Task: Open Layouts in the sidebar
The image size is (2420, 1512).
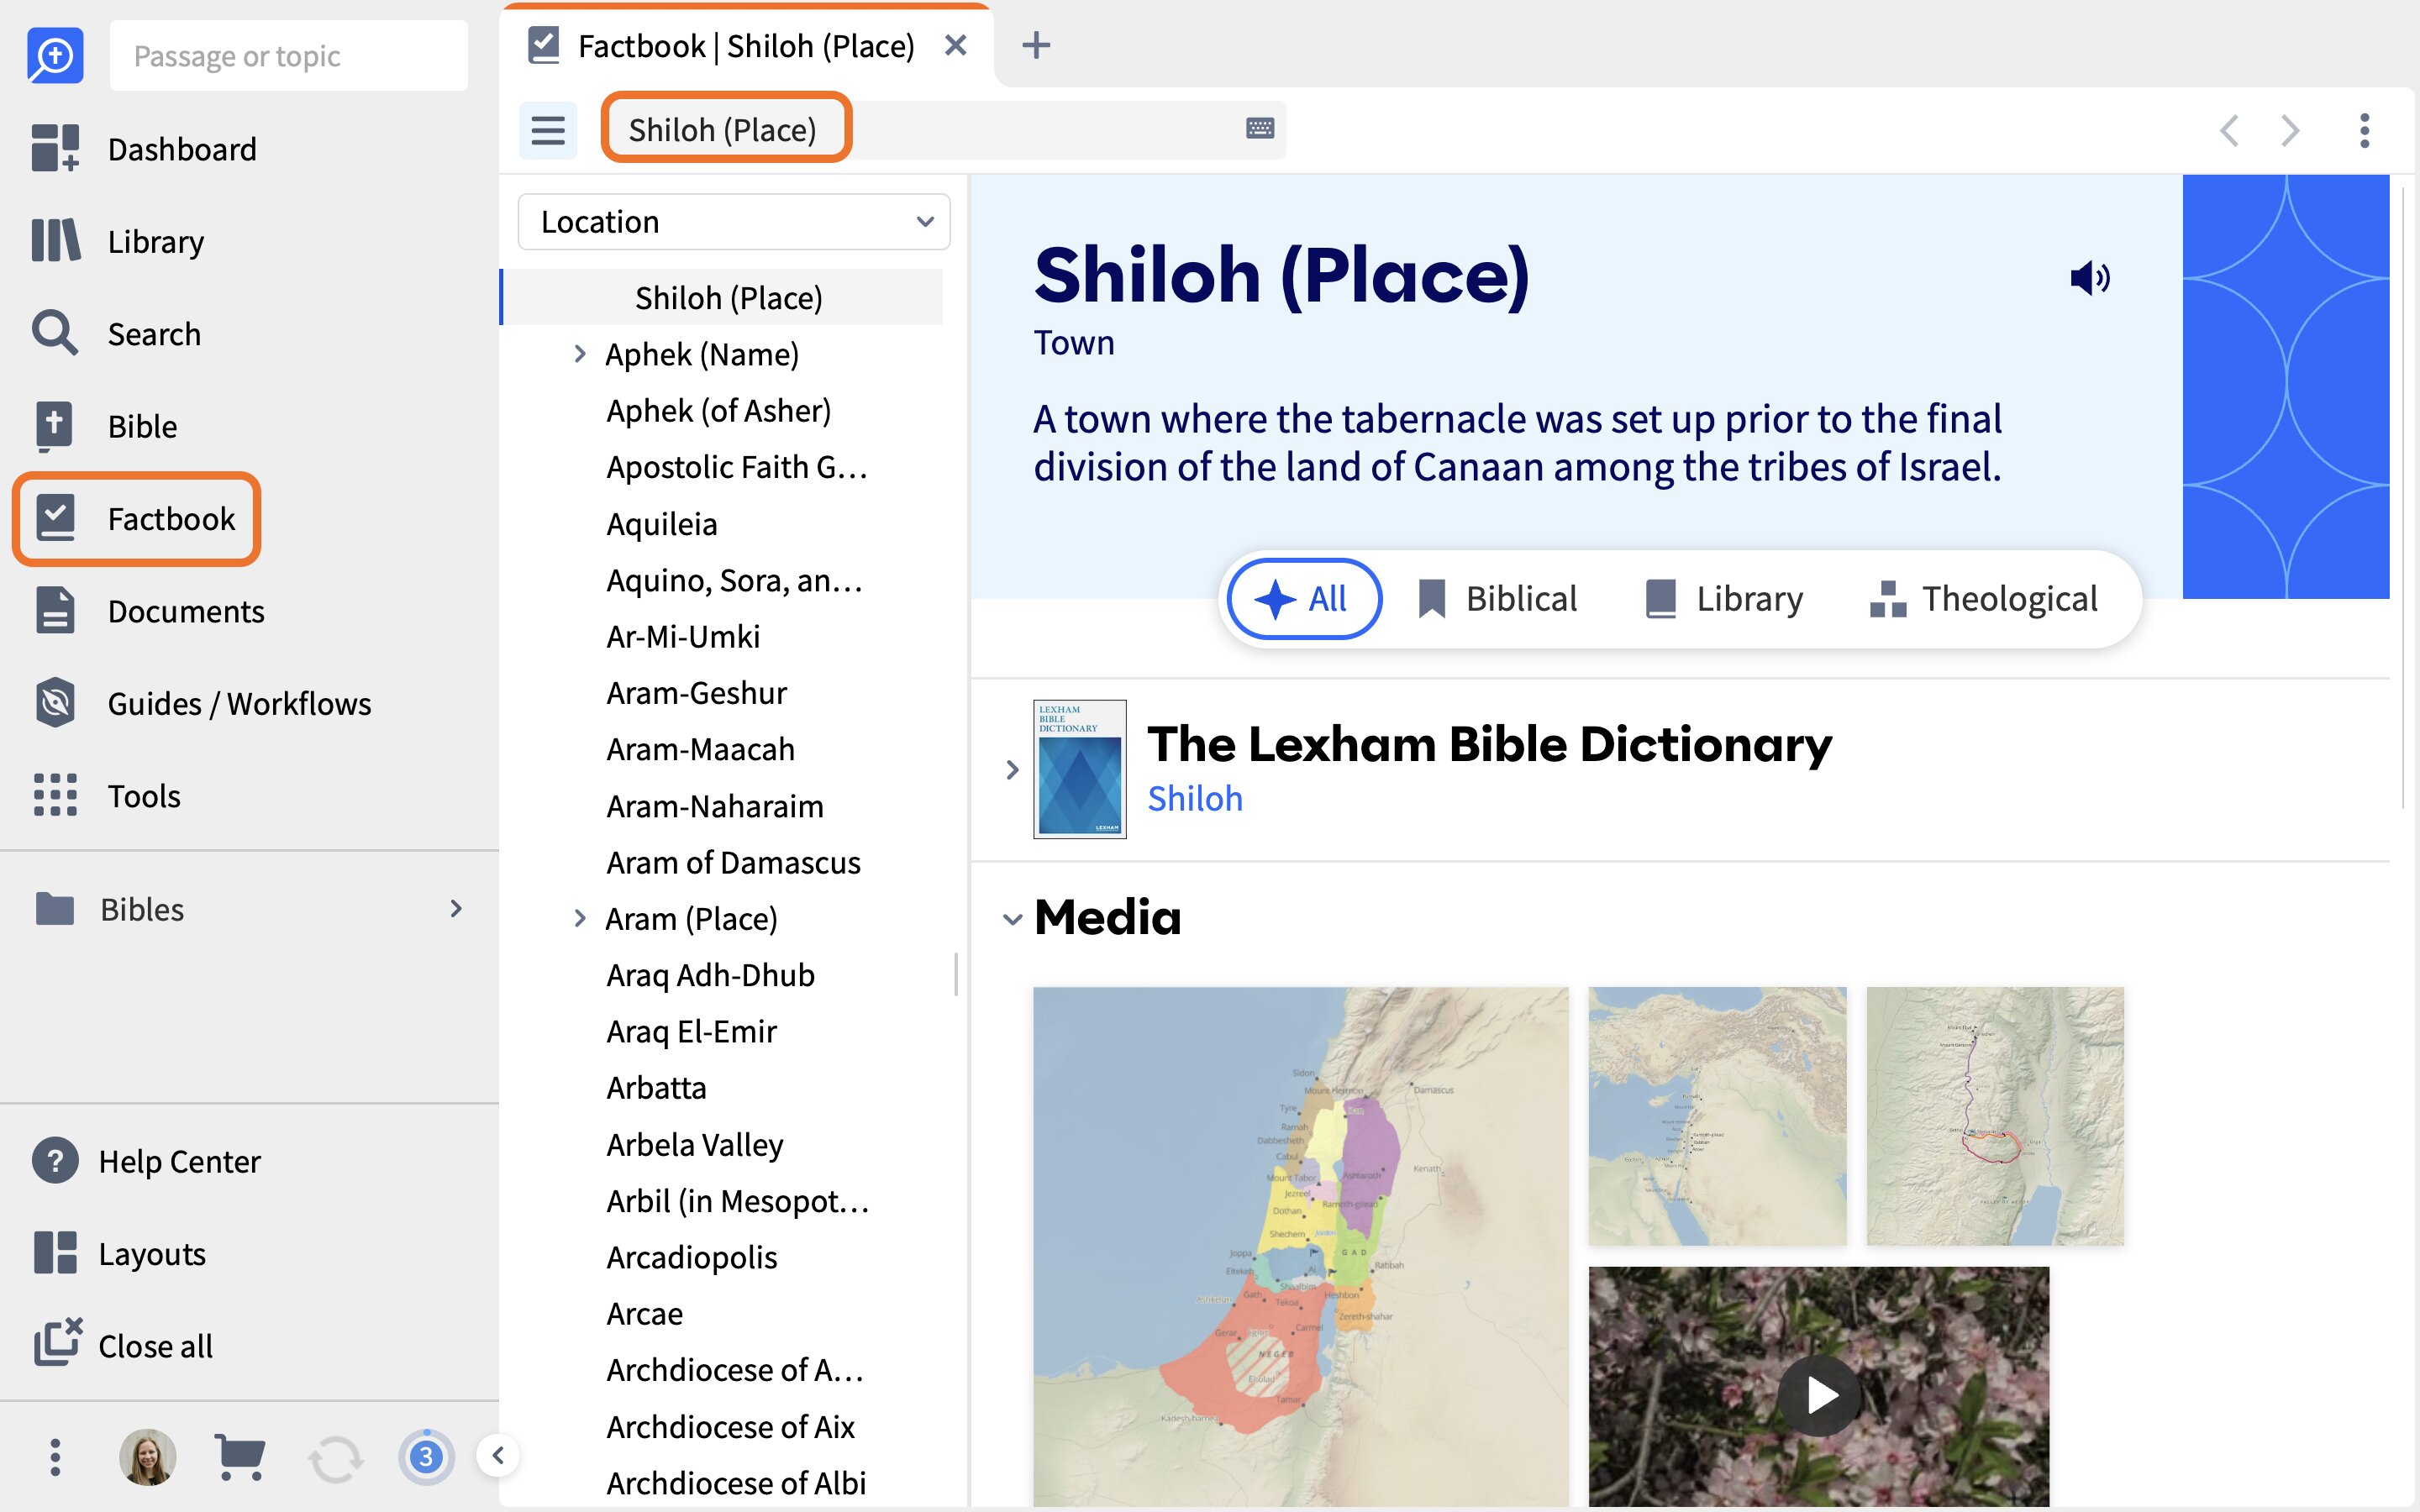Action: (x=119, y=1253)
